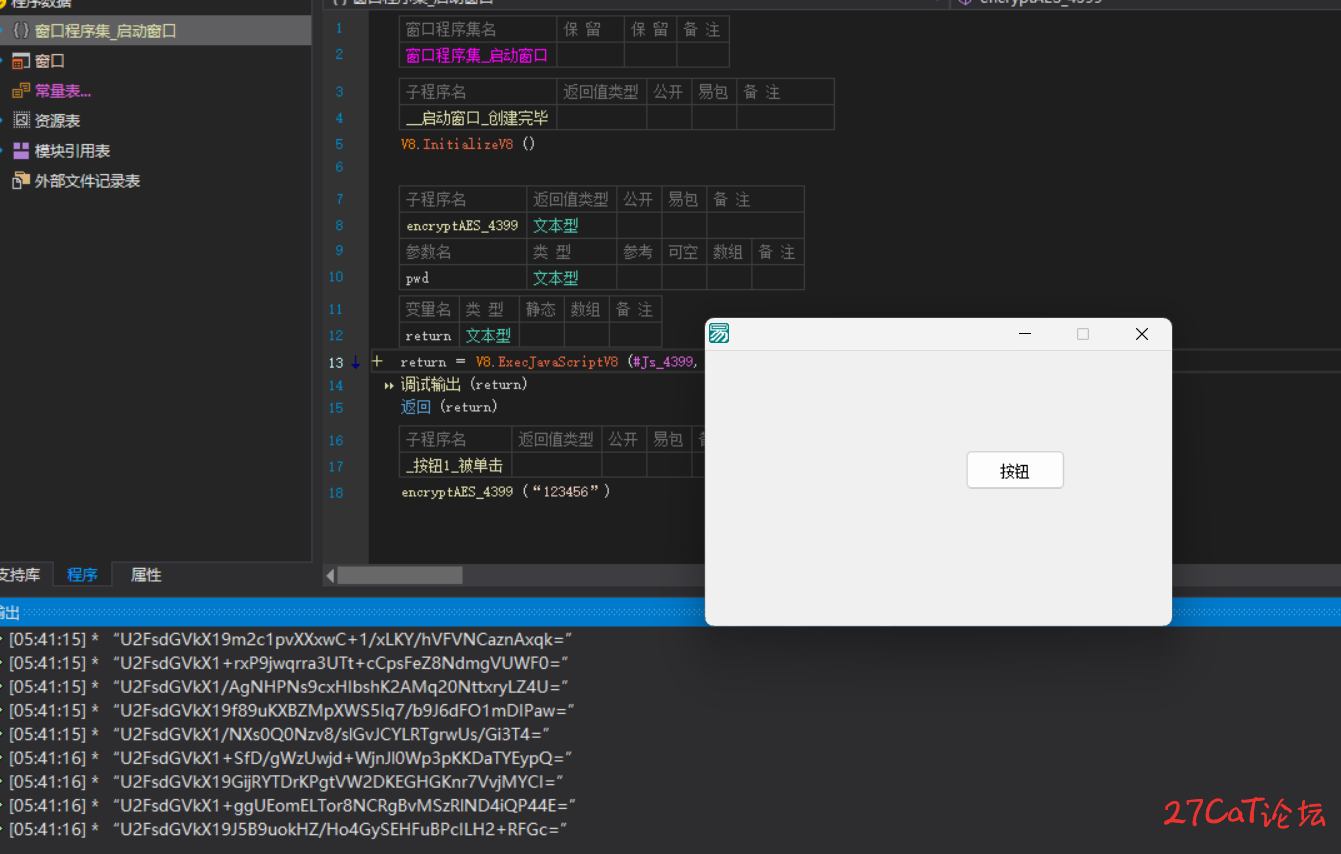
Task: Click output line ending in sIGvJCYLRTgrwUs/Gi3T4=
Action: click(280, 734)
